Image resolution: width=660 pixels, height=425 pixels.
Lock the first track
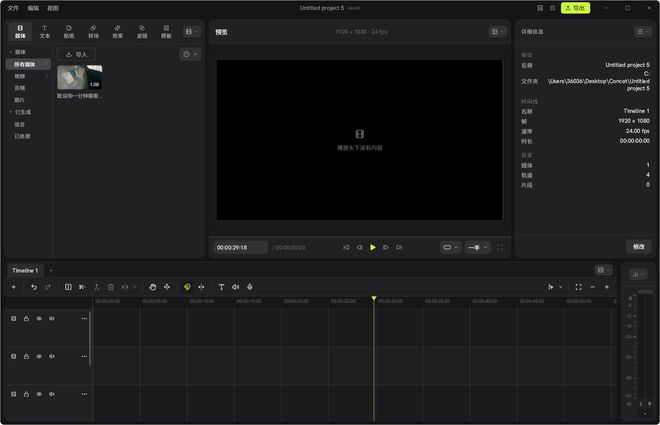tap(26, 319)
